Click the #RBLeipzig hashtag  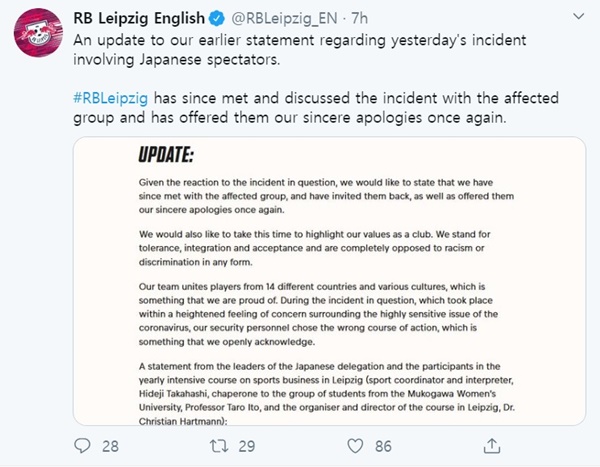(111, 98)
